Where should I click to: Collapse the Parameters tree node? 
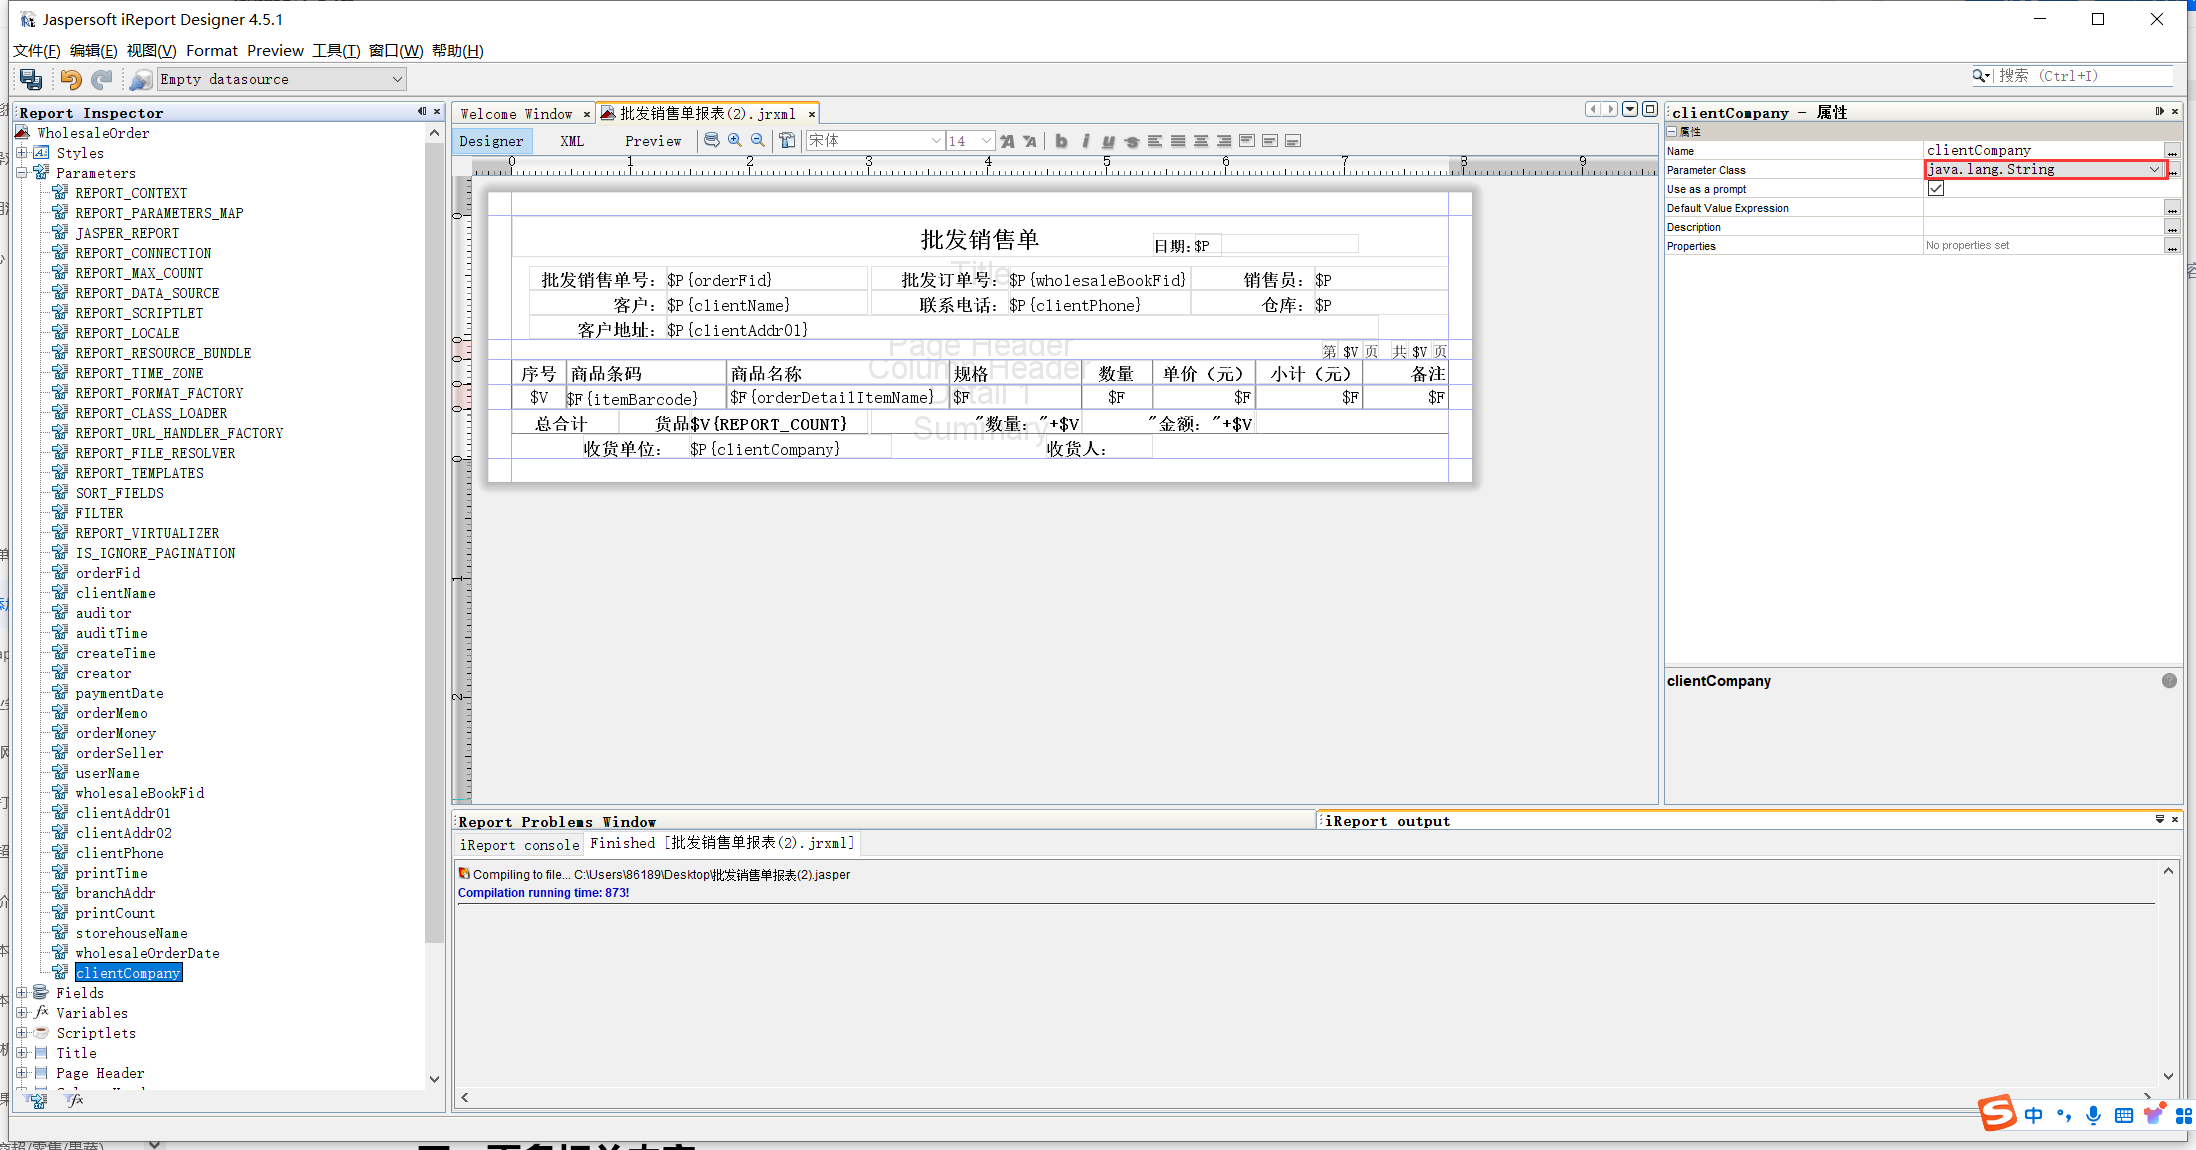coord(22,173)
